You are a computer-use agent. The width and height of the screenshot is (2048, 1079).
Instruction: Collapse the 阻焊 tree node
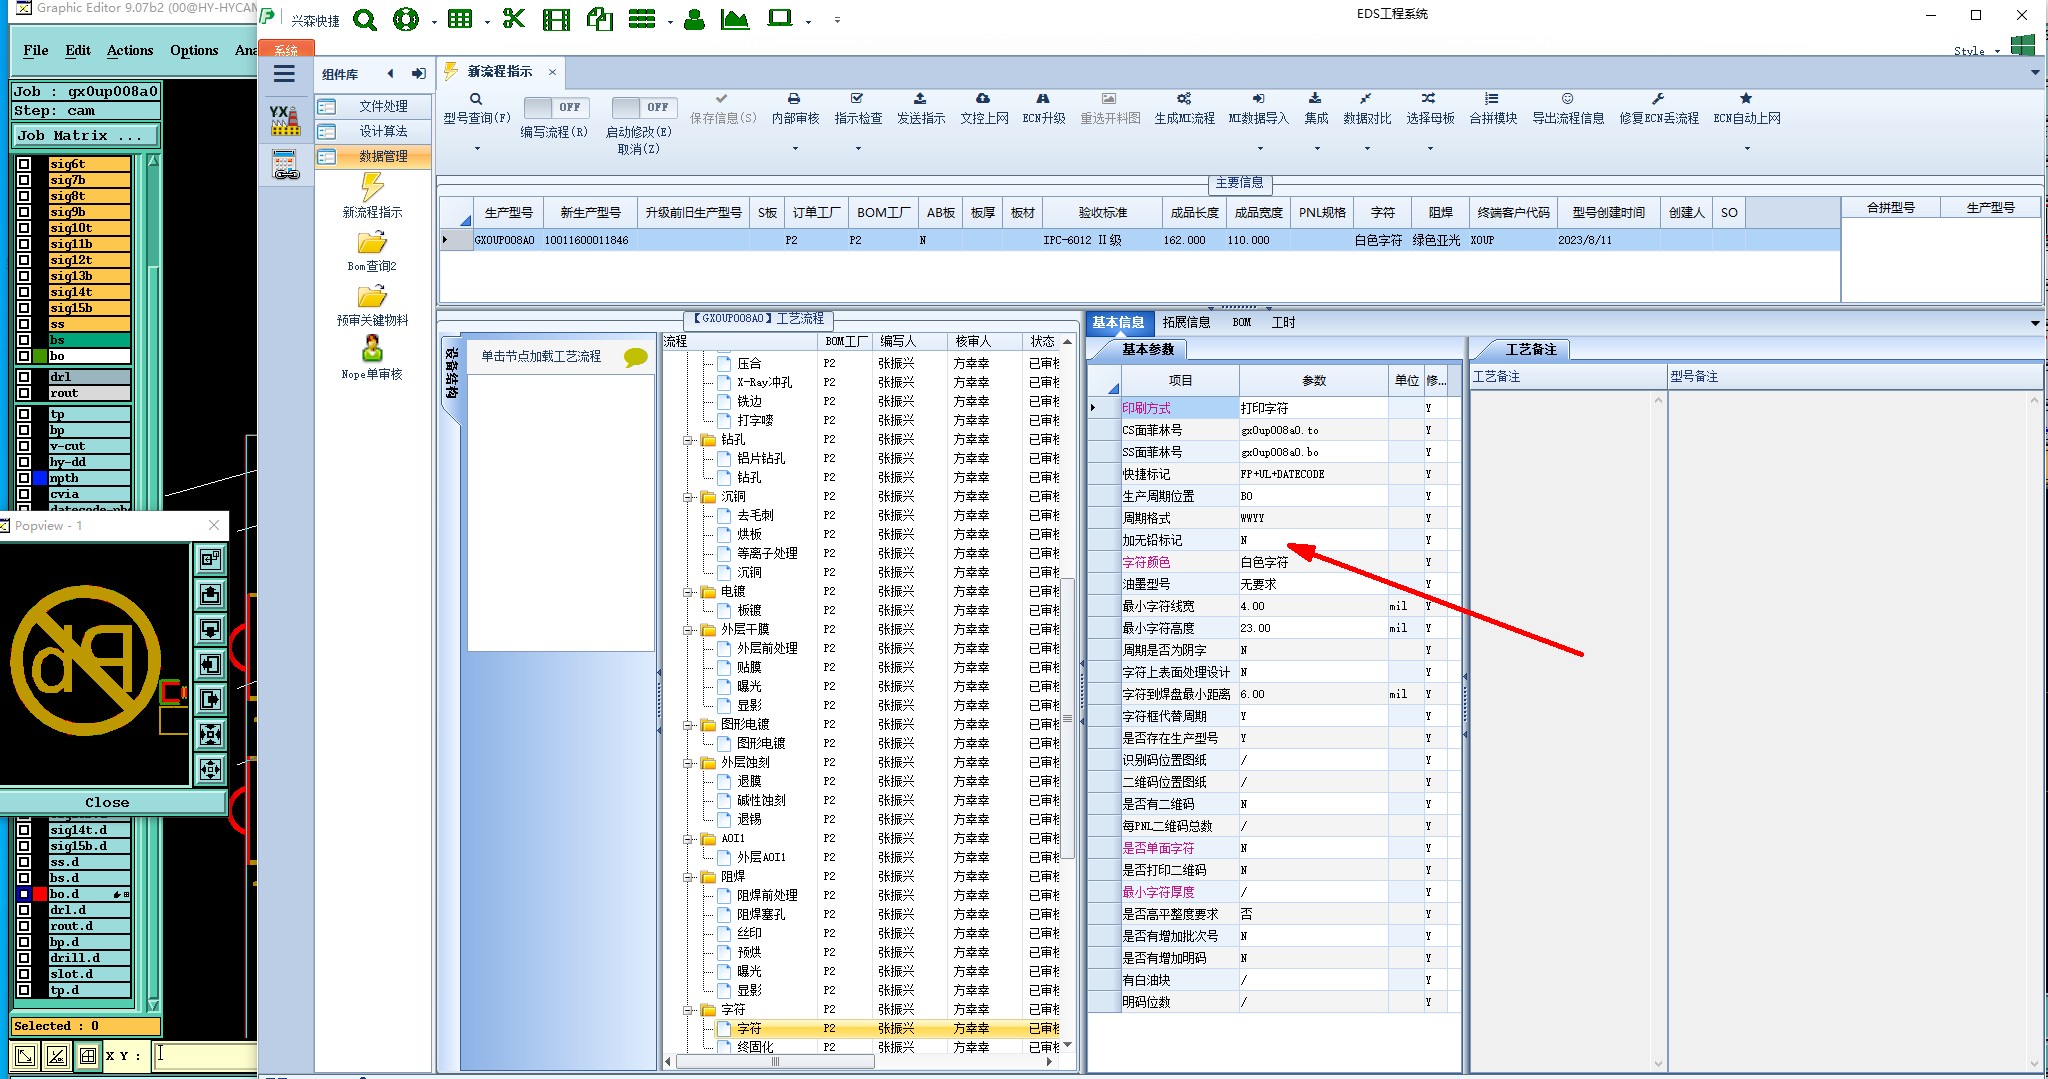point(689,877)
